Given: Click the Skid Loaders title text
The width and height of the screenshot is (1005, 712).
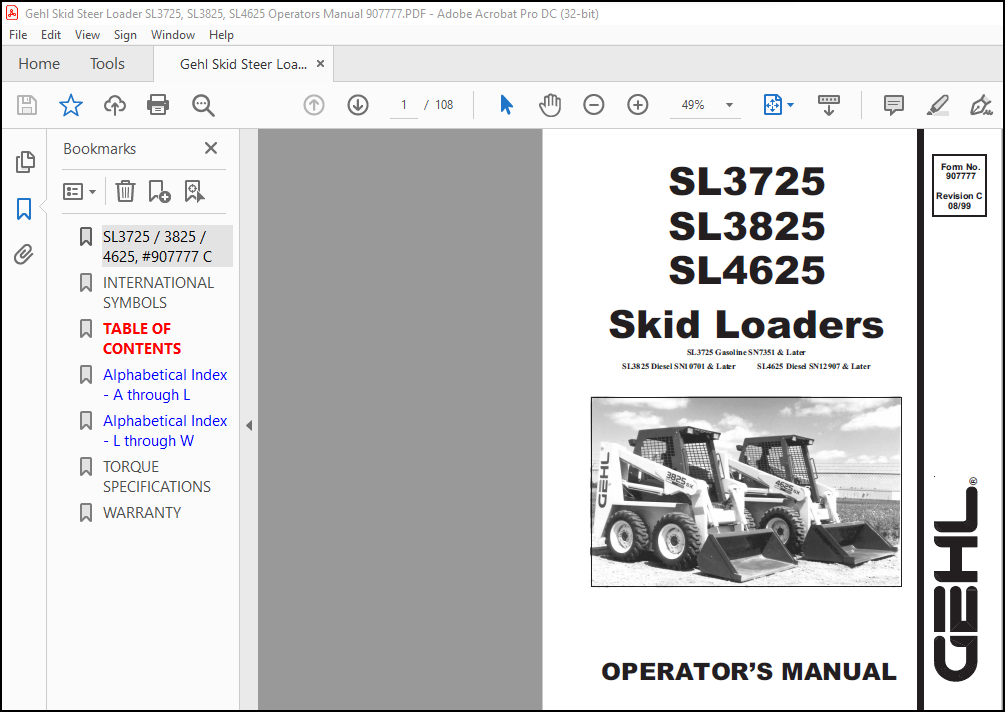Looking at the screenshot, I should [x=746, y=324].
